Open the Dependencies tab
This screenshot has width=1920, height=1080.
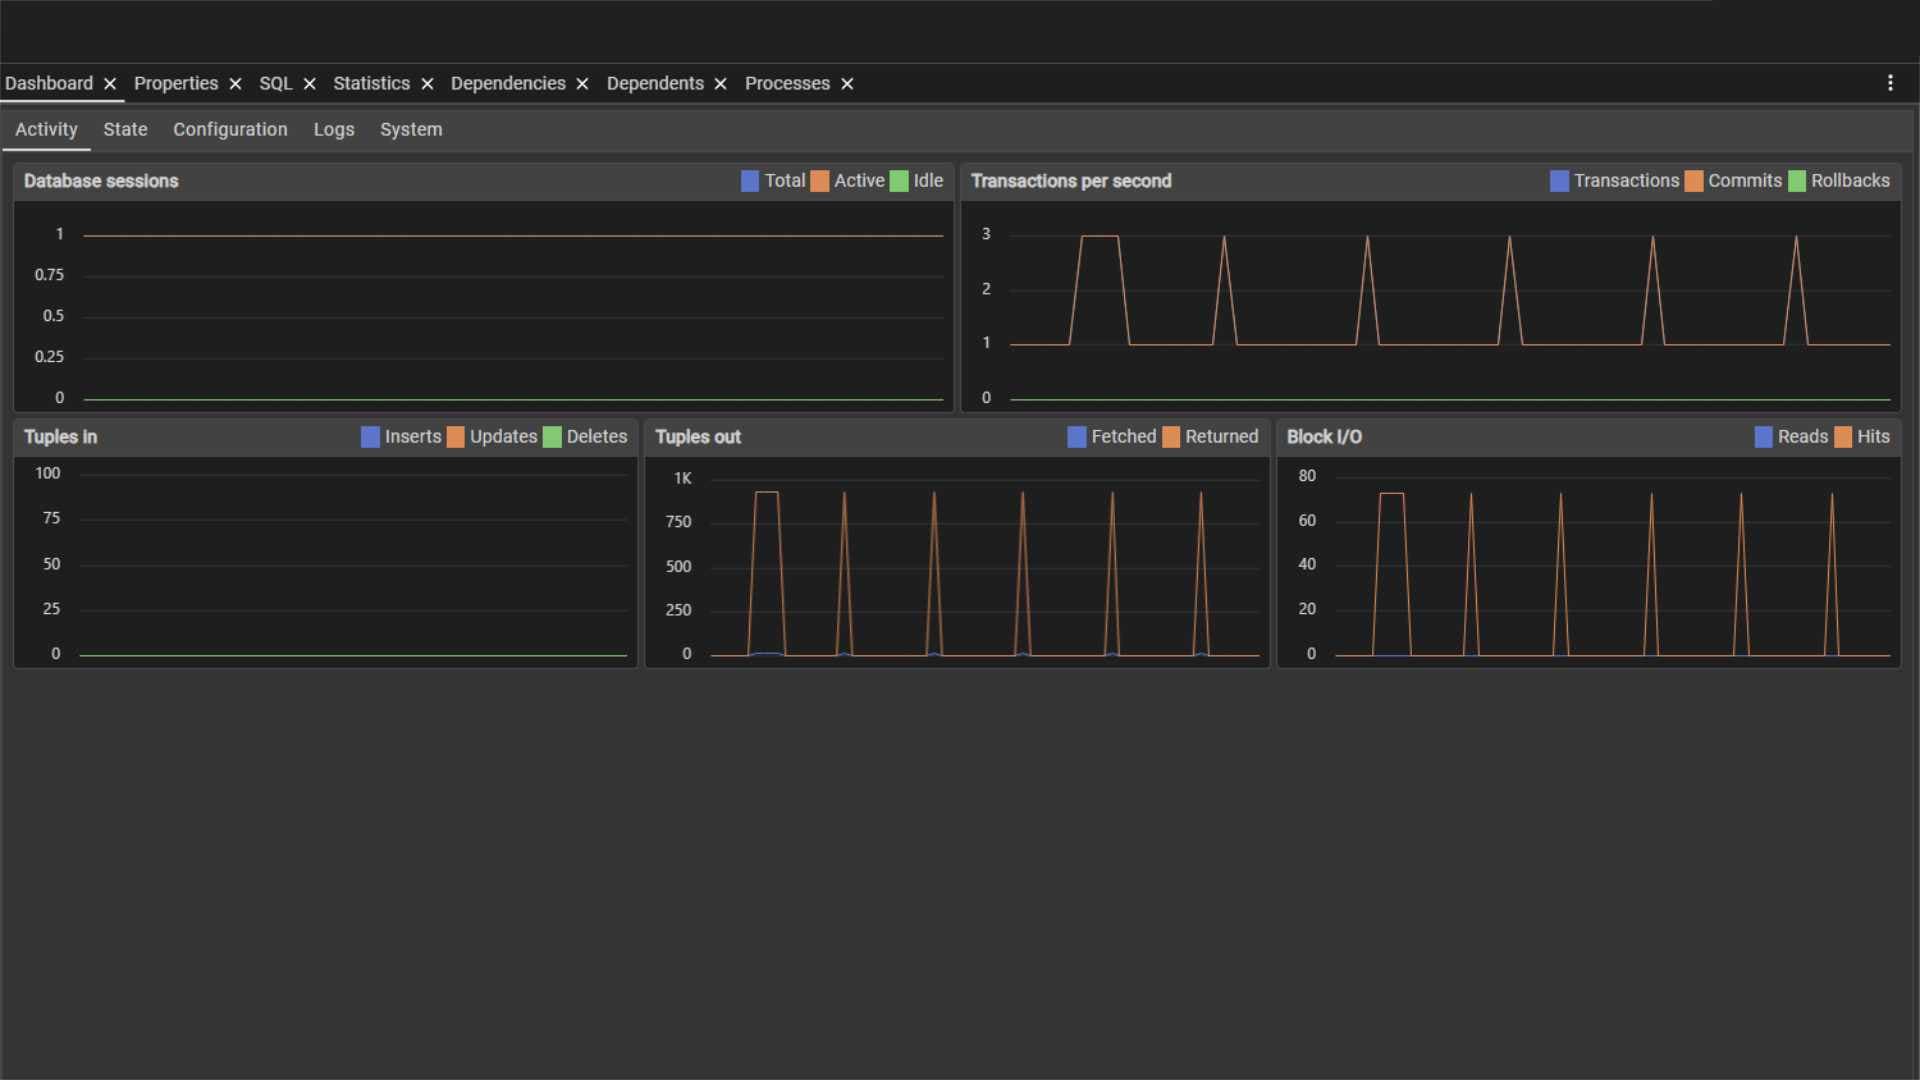click(508, 83)
